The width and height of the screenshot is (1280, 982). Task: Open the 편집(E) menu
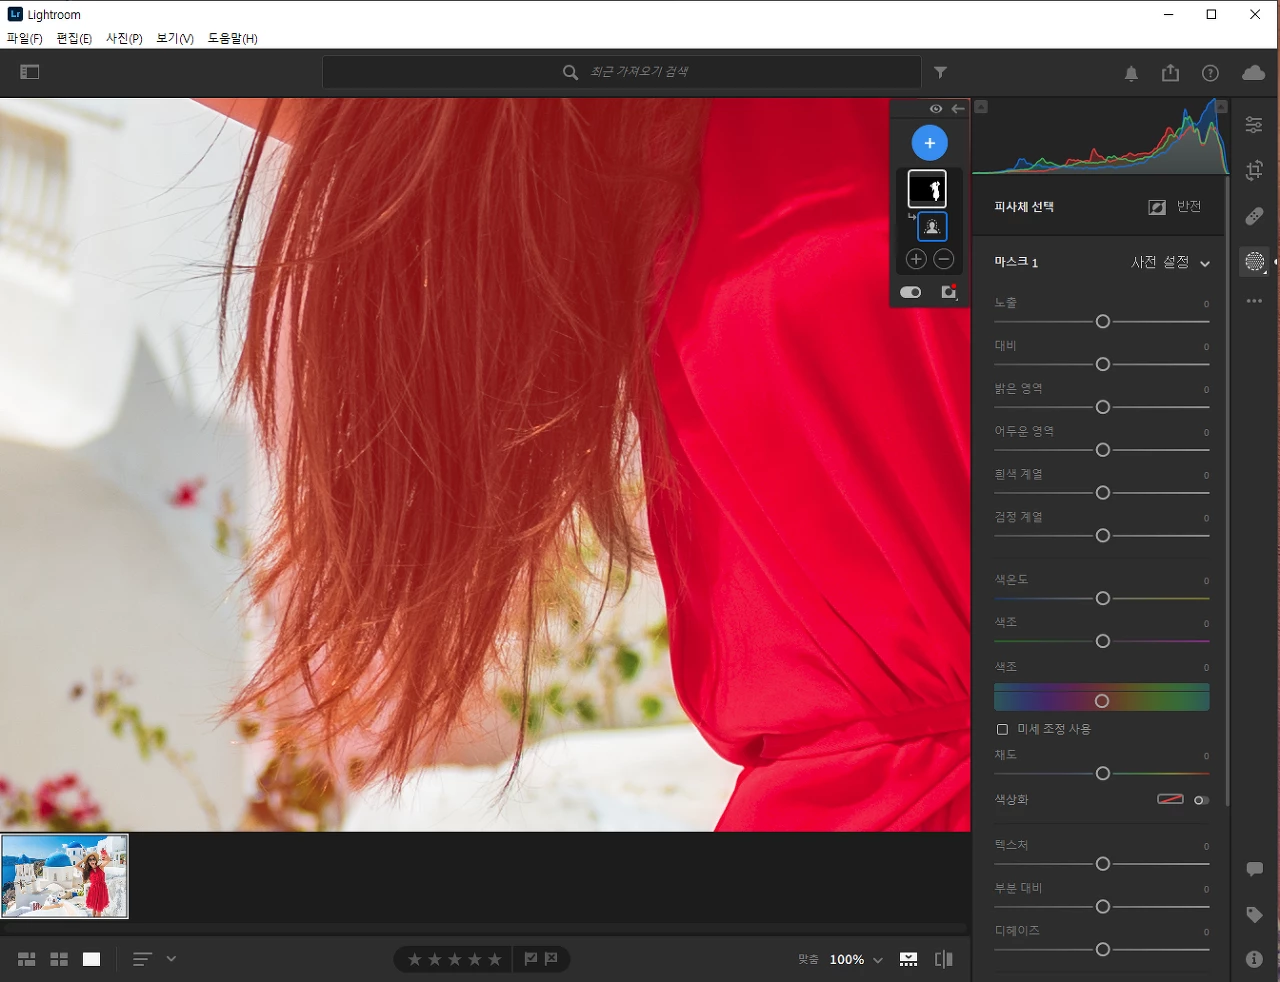tap(74, 38)
